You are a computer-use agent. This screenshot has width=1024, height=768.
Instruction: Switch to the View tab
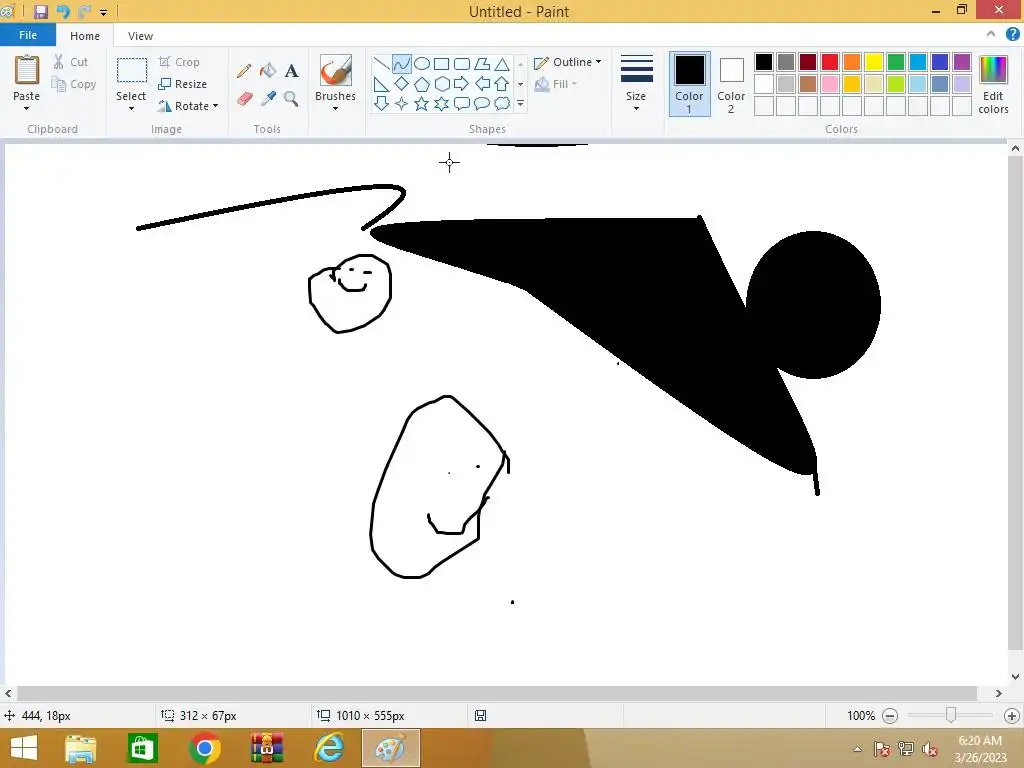(x=140, y=36)
